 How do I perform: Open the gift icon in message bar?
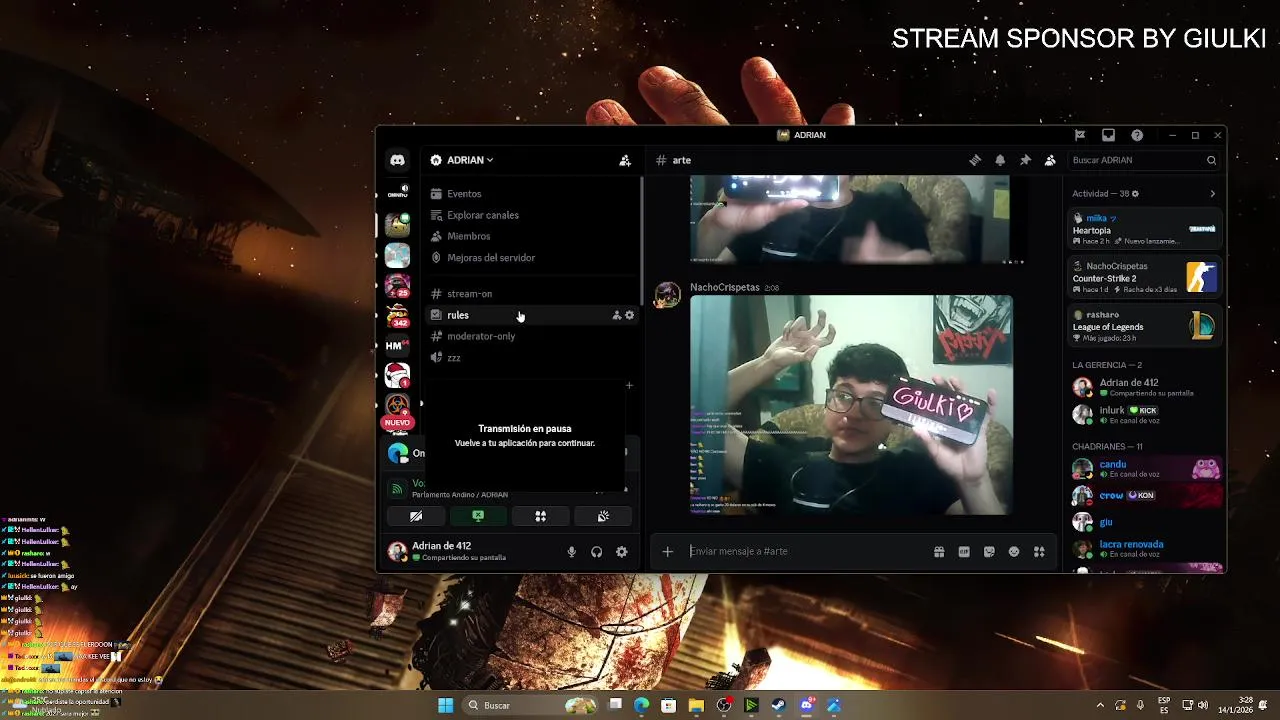[939, 552]
